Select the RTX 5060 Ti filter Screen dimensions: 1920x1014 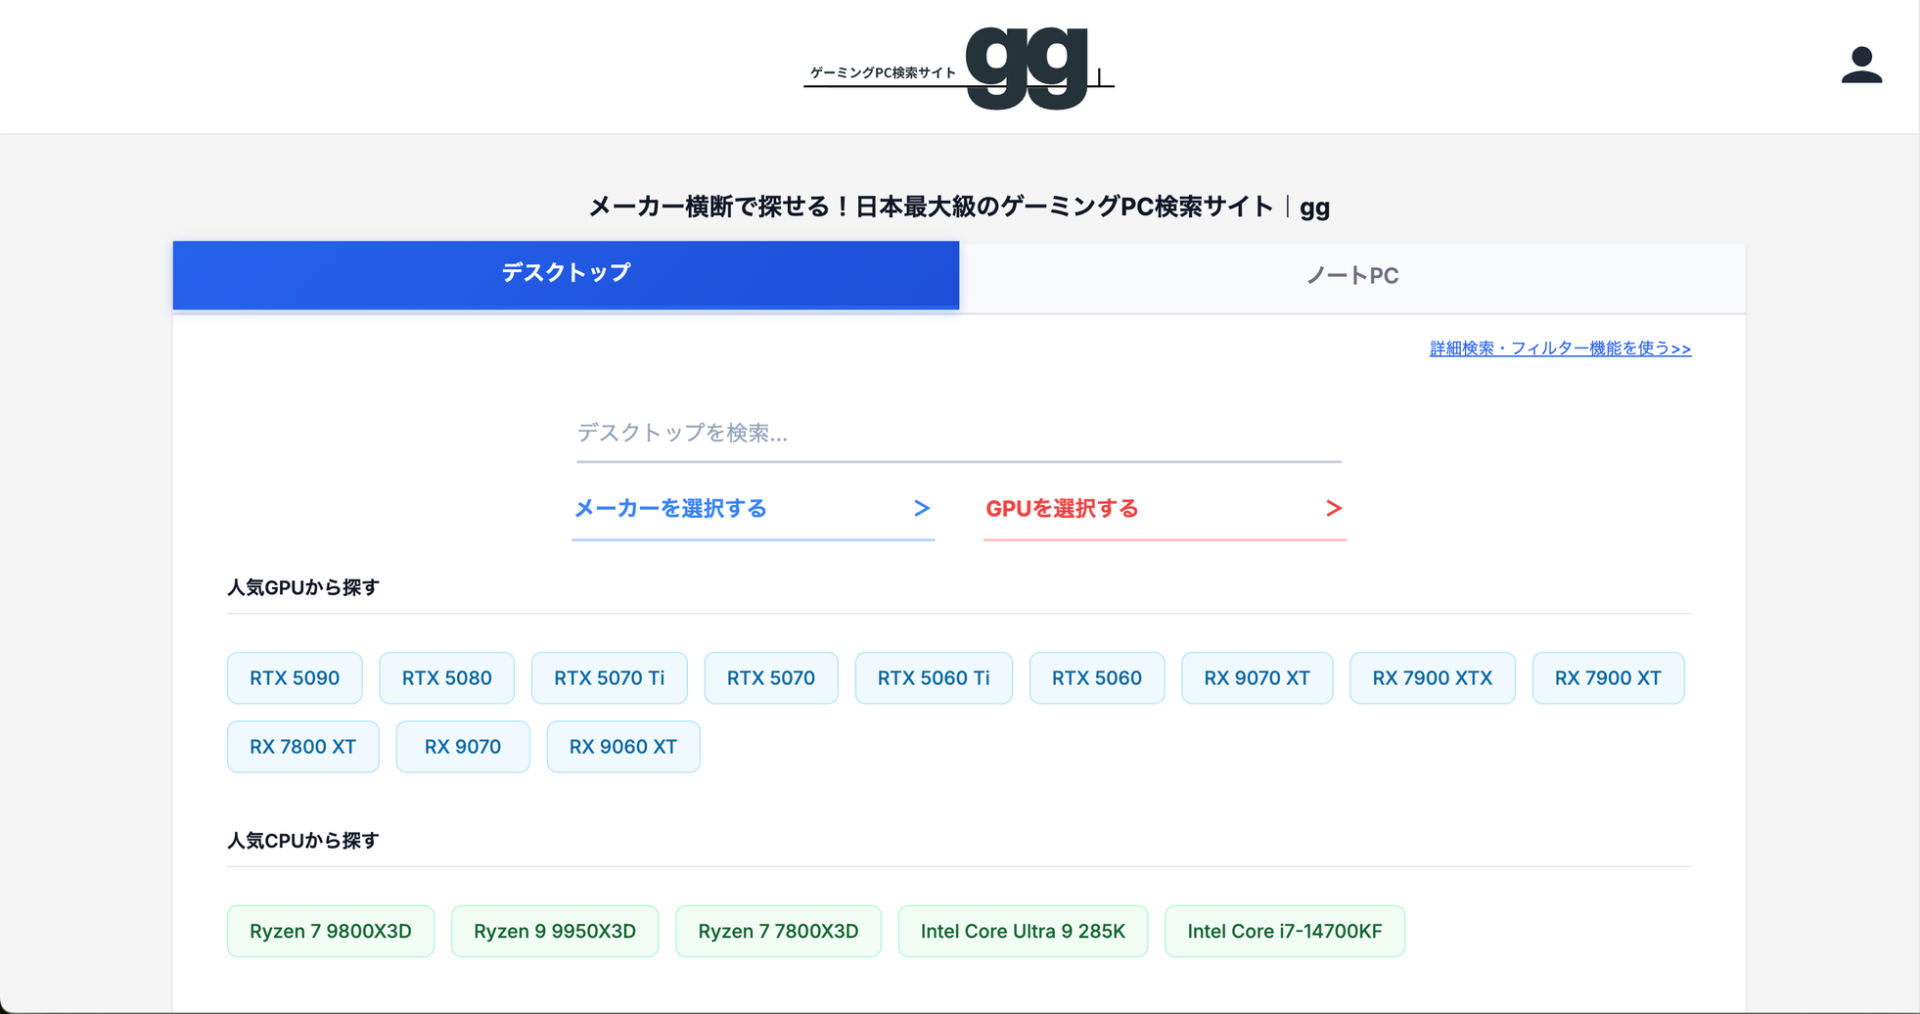point(933,677)
